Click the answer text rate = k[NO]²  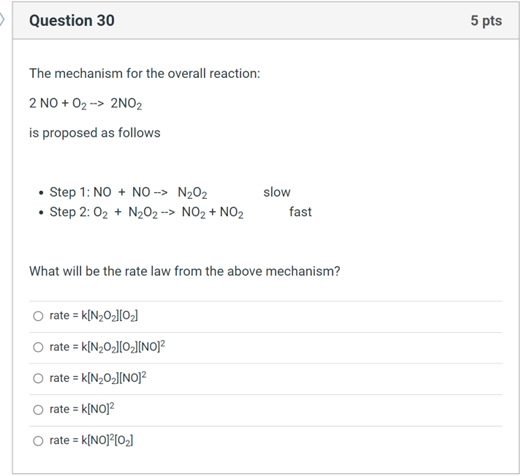click(82, 409)
